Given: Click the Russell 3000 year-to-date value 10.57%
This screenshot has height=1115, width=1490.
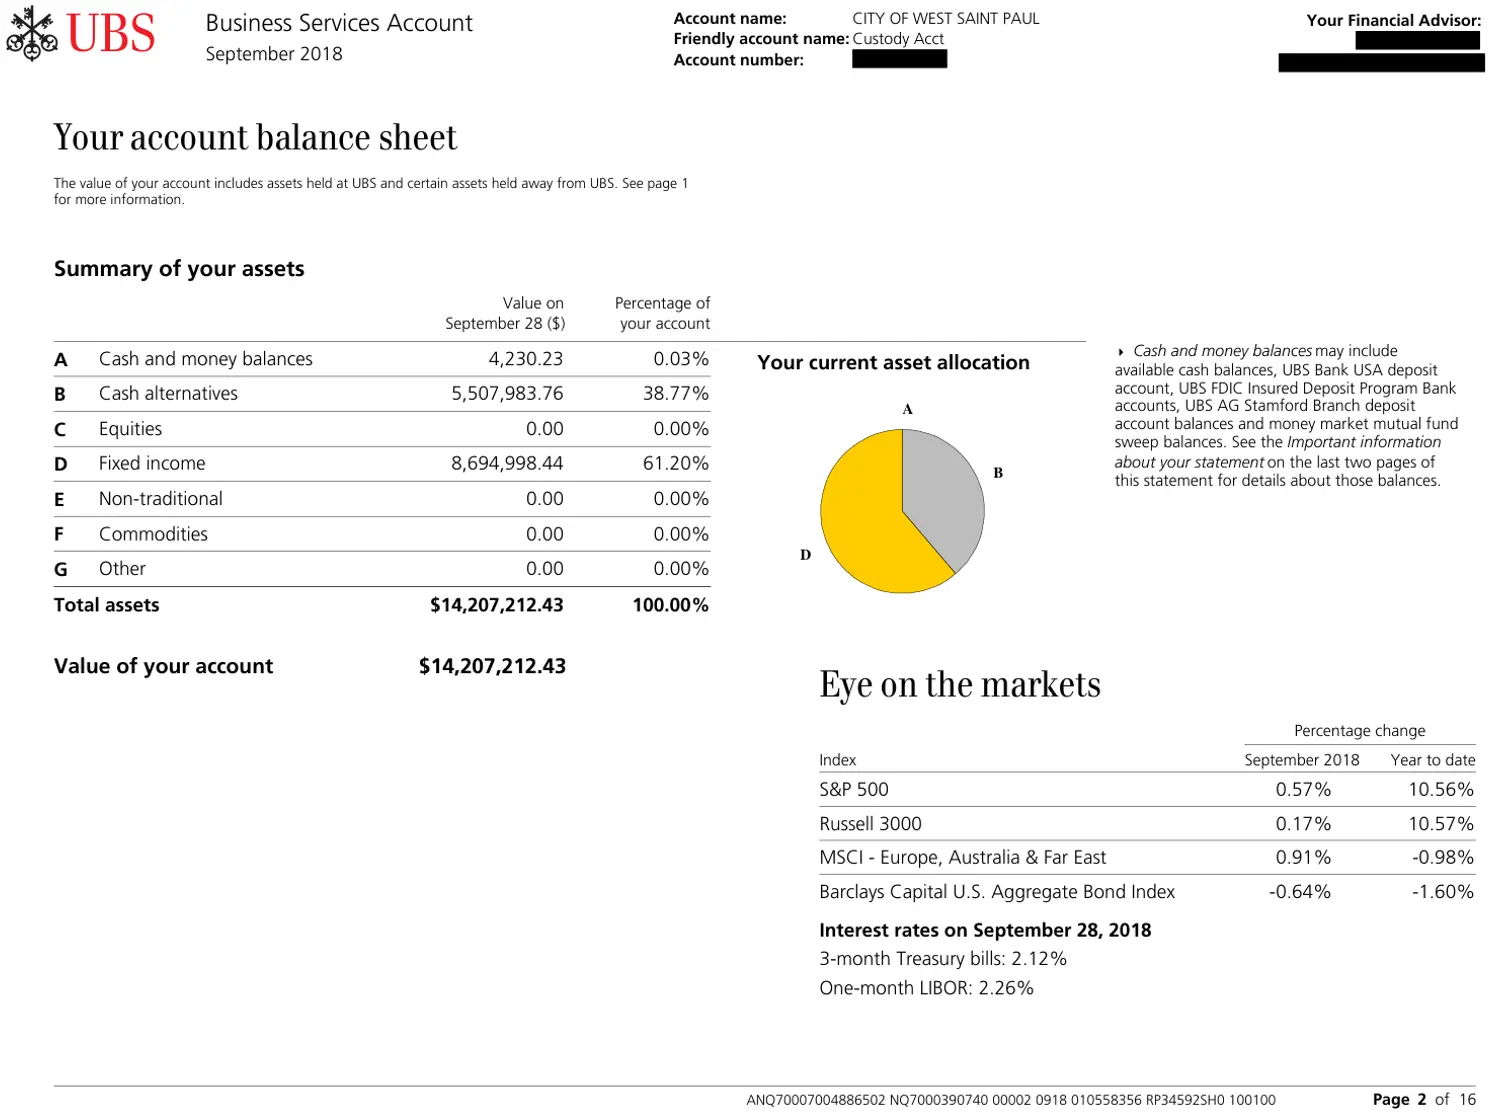Looking at the screenshot, I should pyautogui.click(x=1441, y=824).
